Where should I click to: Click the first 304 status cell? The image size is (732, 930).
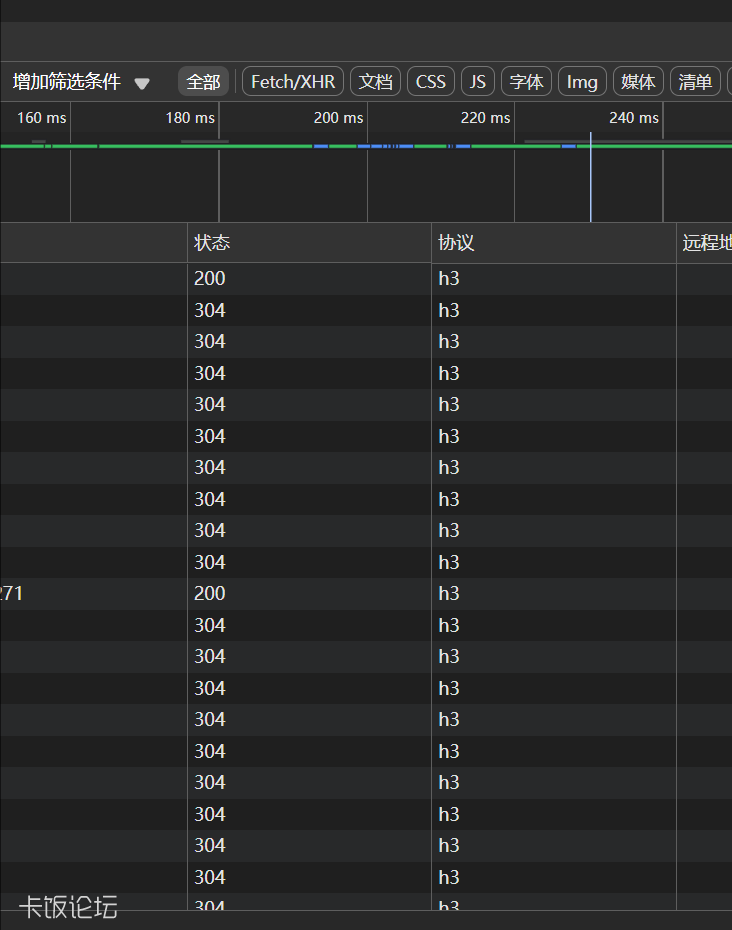210,311
